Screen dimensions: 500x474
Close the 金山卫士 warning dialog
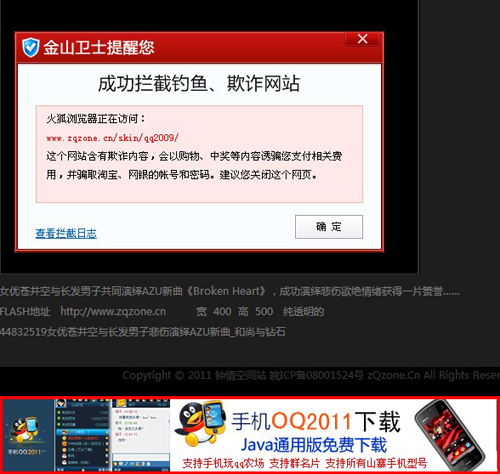[x=362, y=39]
